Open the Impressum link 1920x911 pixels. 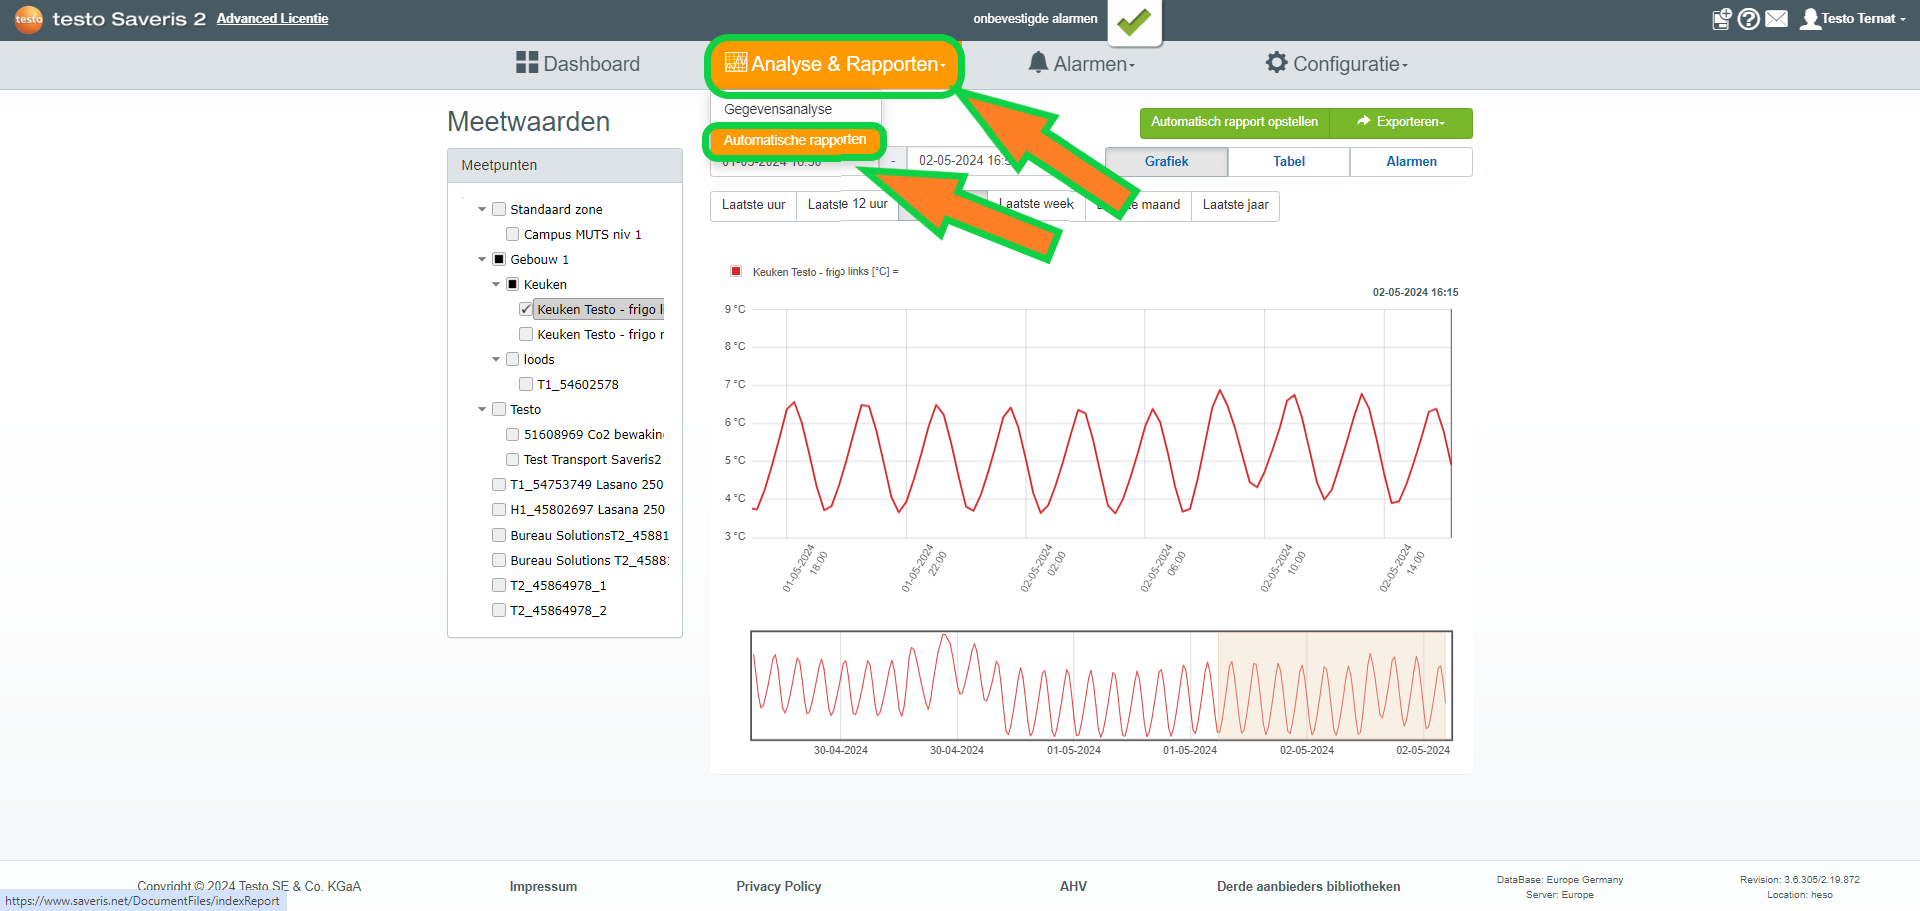point(543,886)
